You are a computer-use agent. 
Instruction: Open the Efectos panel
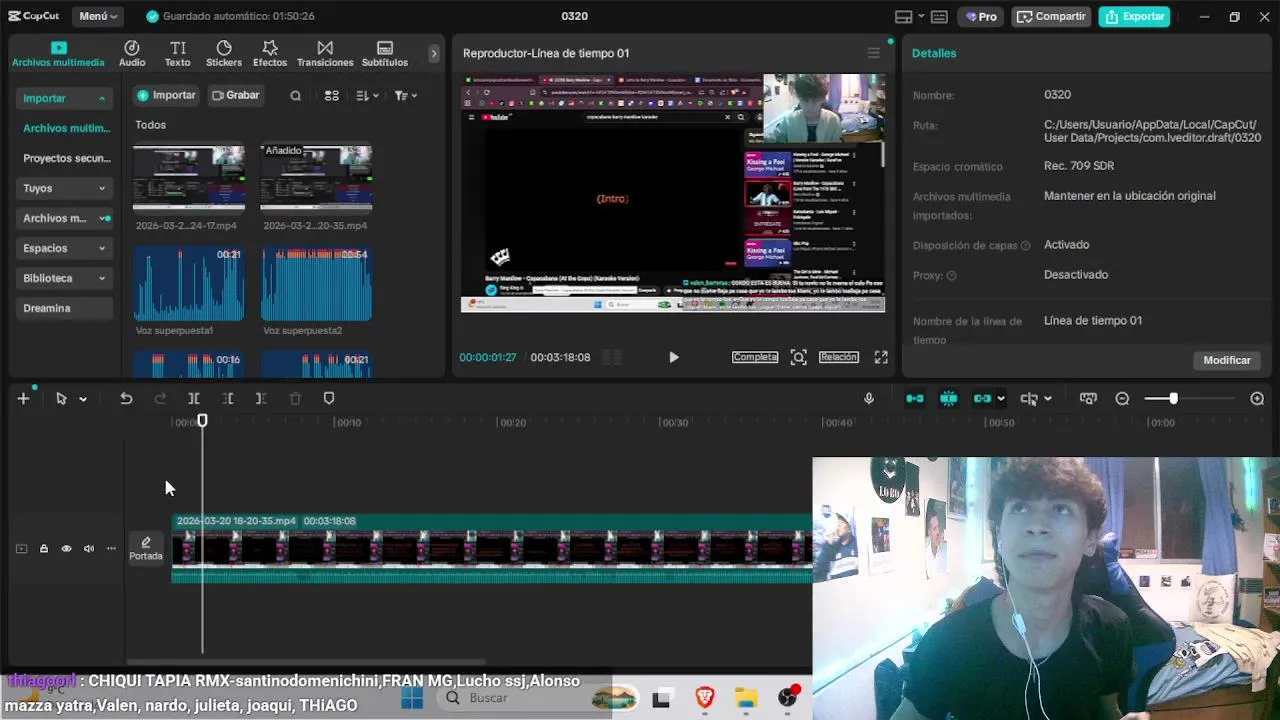click(x=270, y=54)
